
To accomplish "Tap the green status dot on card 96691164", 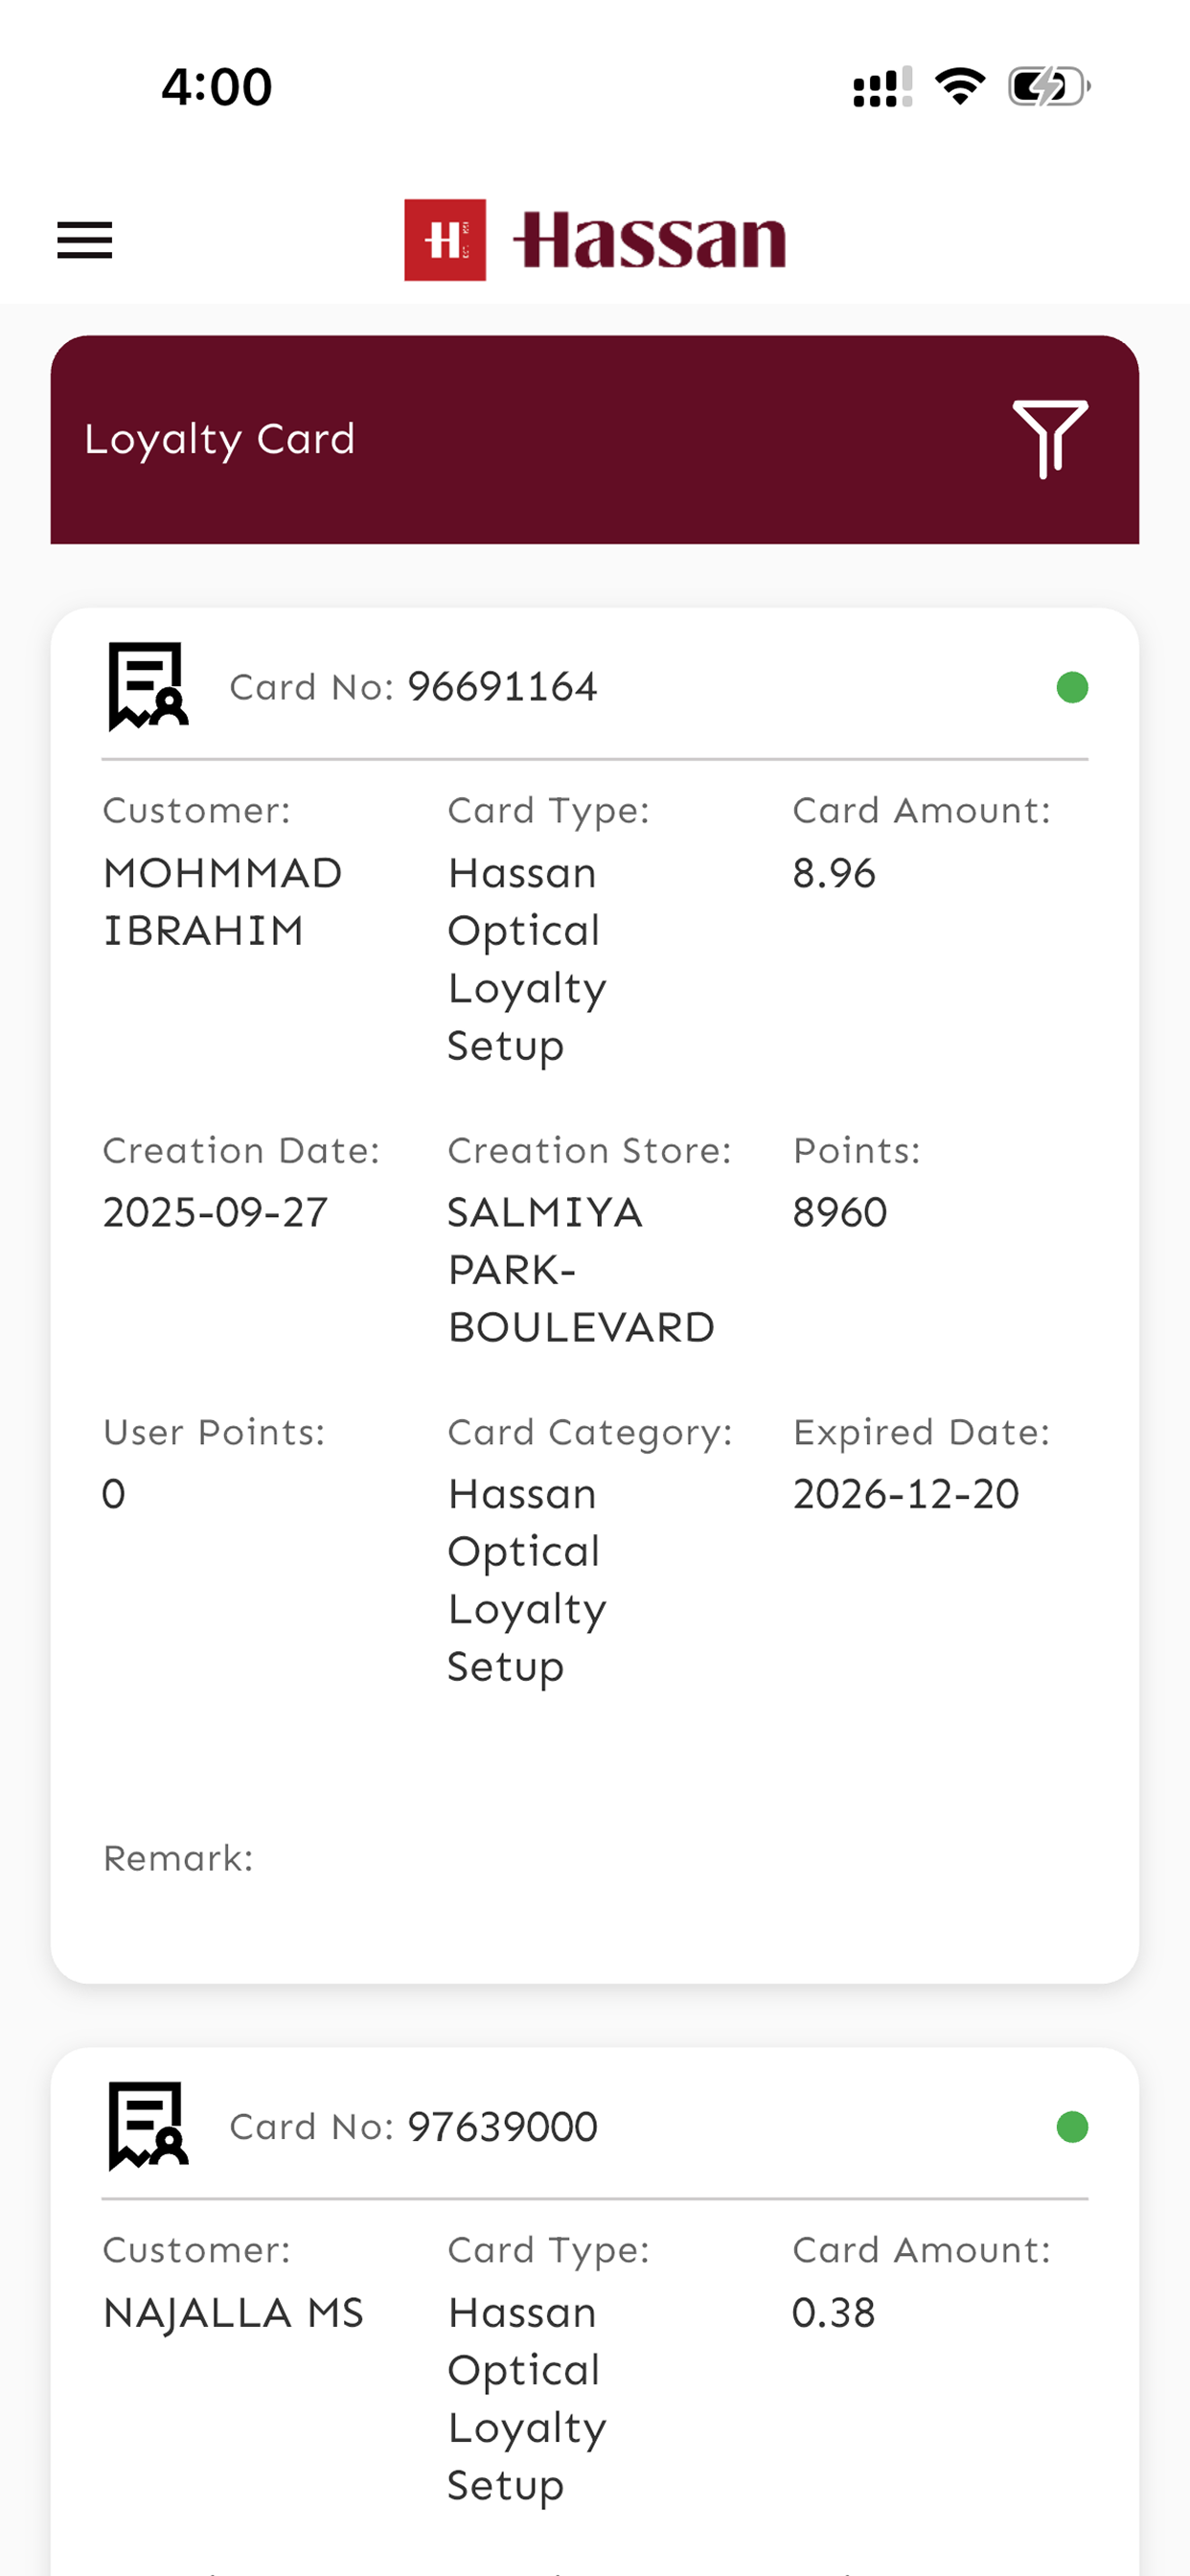I will tap(1072, 687).
